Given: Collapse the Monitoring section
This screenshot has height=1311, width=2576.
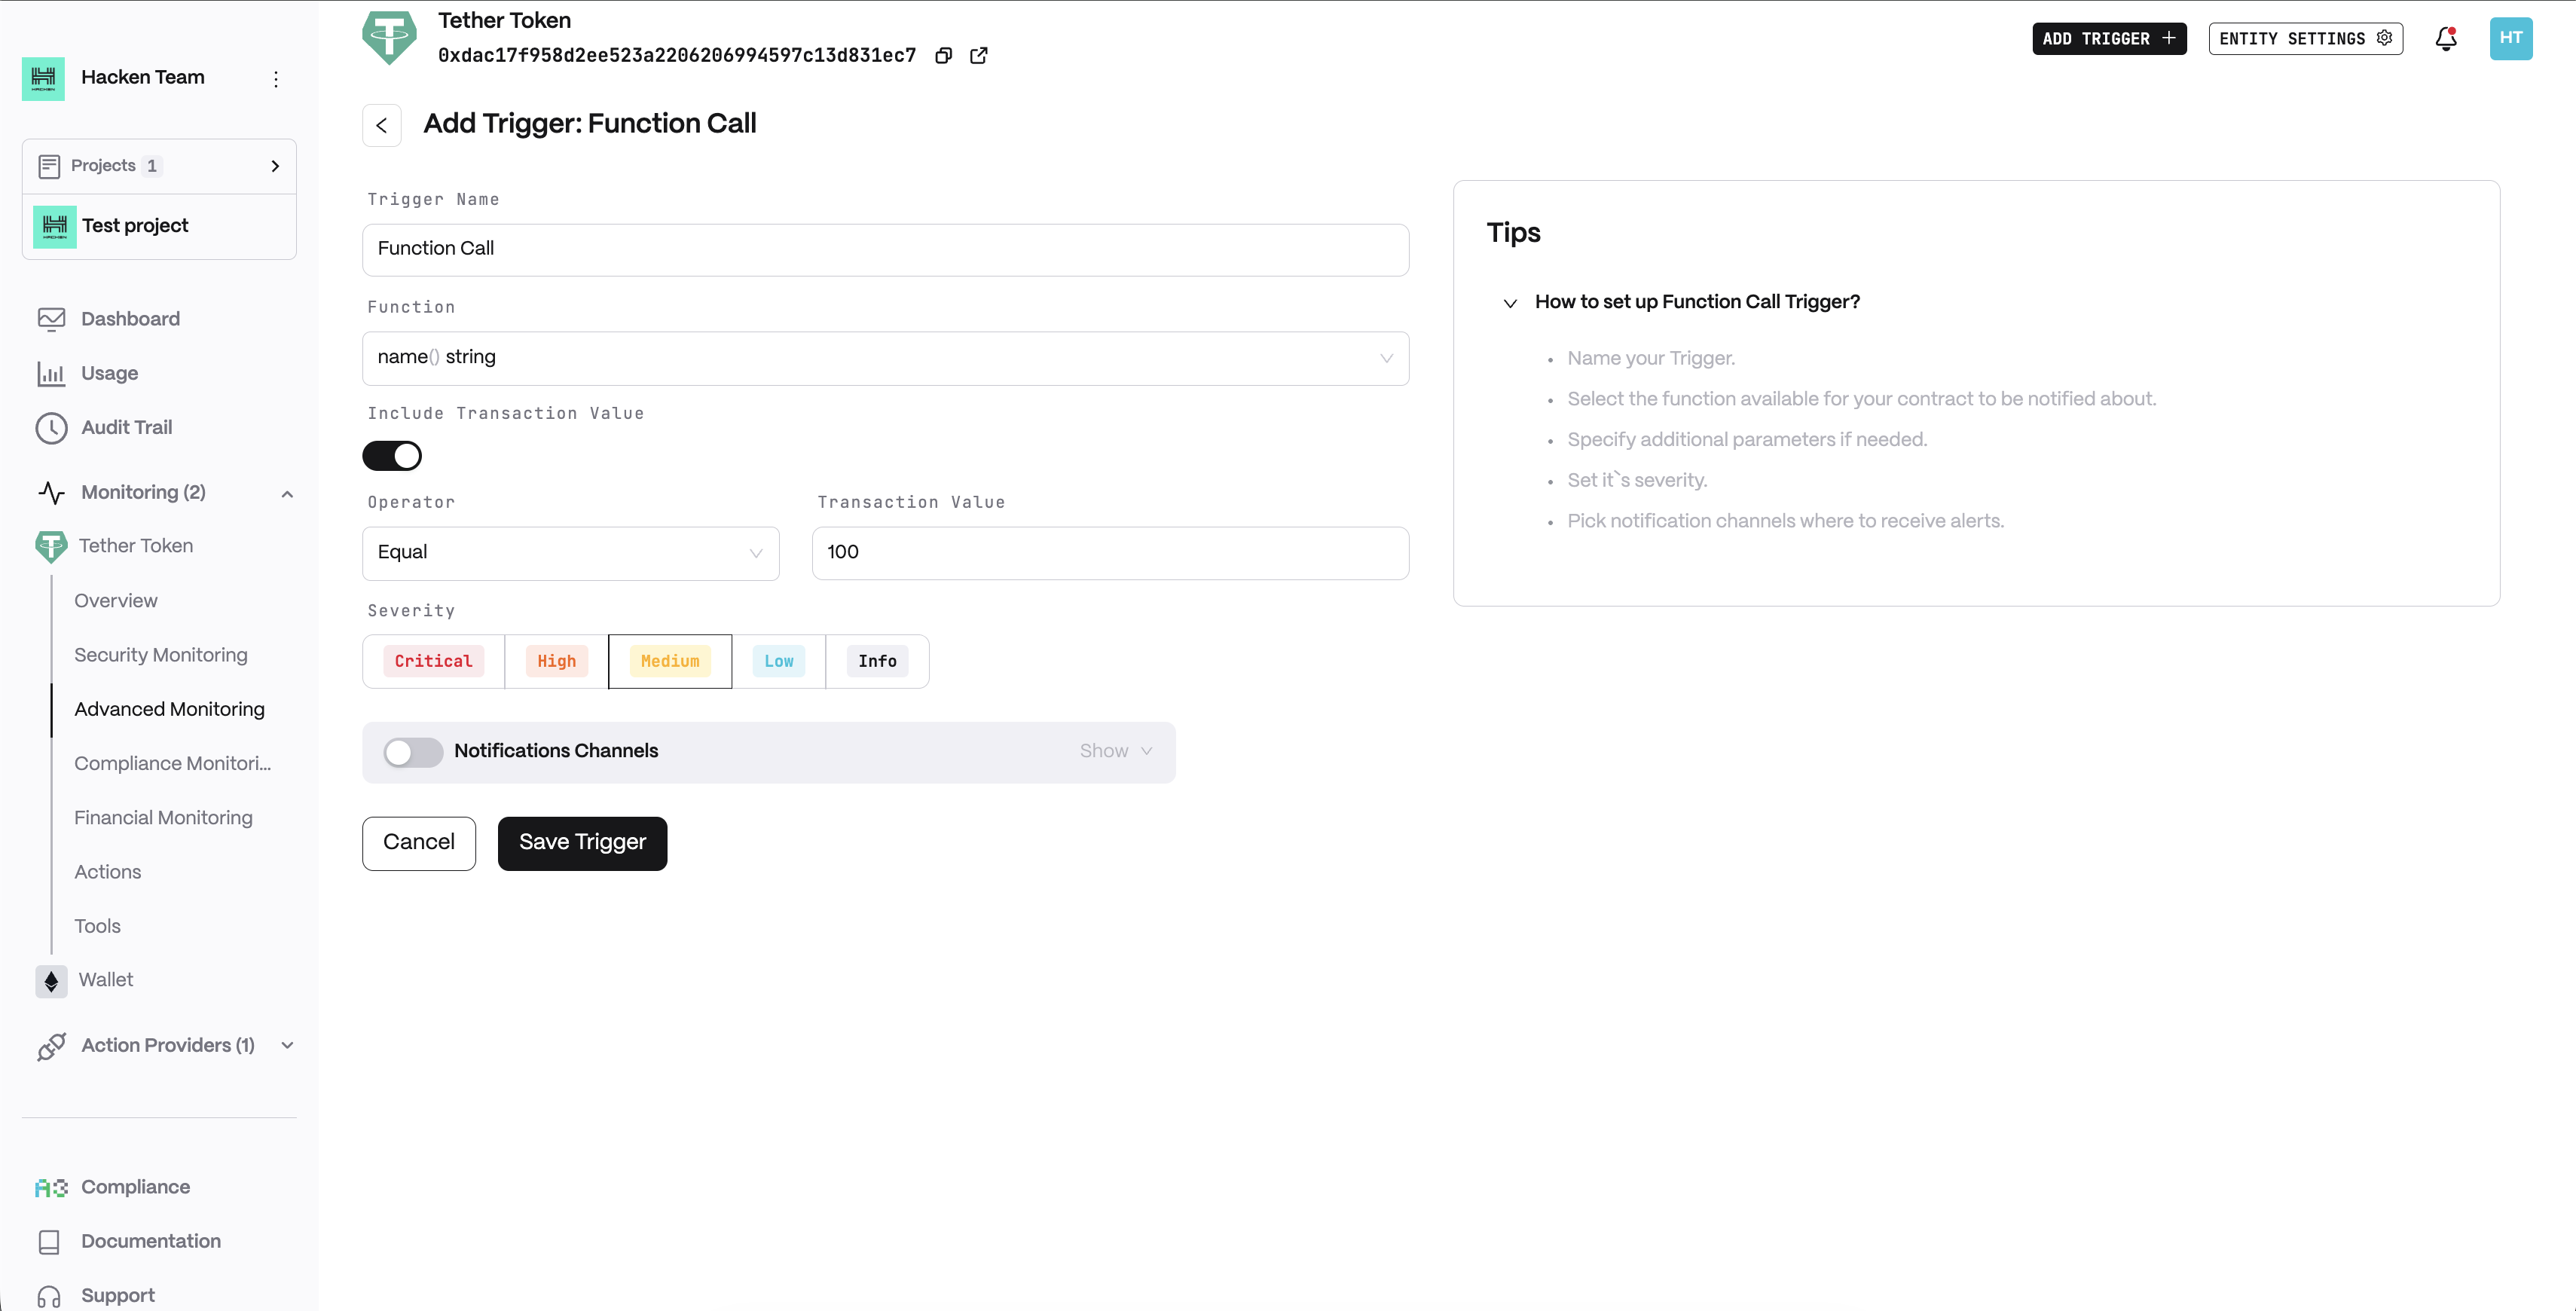Looking at the screenshot, I should tap(287, 493).
